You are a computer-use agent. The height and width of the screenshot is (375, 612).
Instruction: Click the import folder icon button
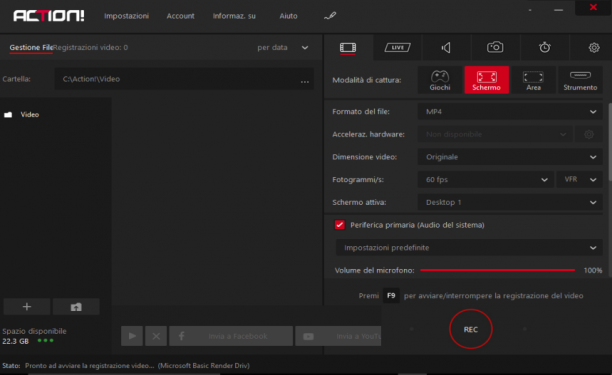[x=76, y=307]
